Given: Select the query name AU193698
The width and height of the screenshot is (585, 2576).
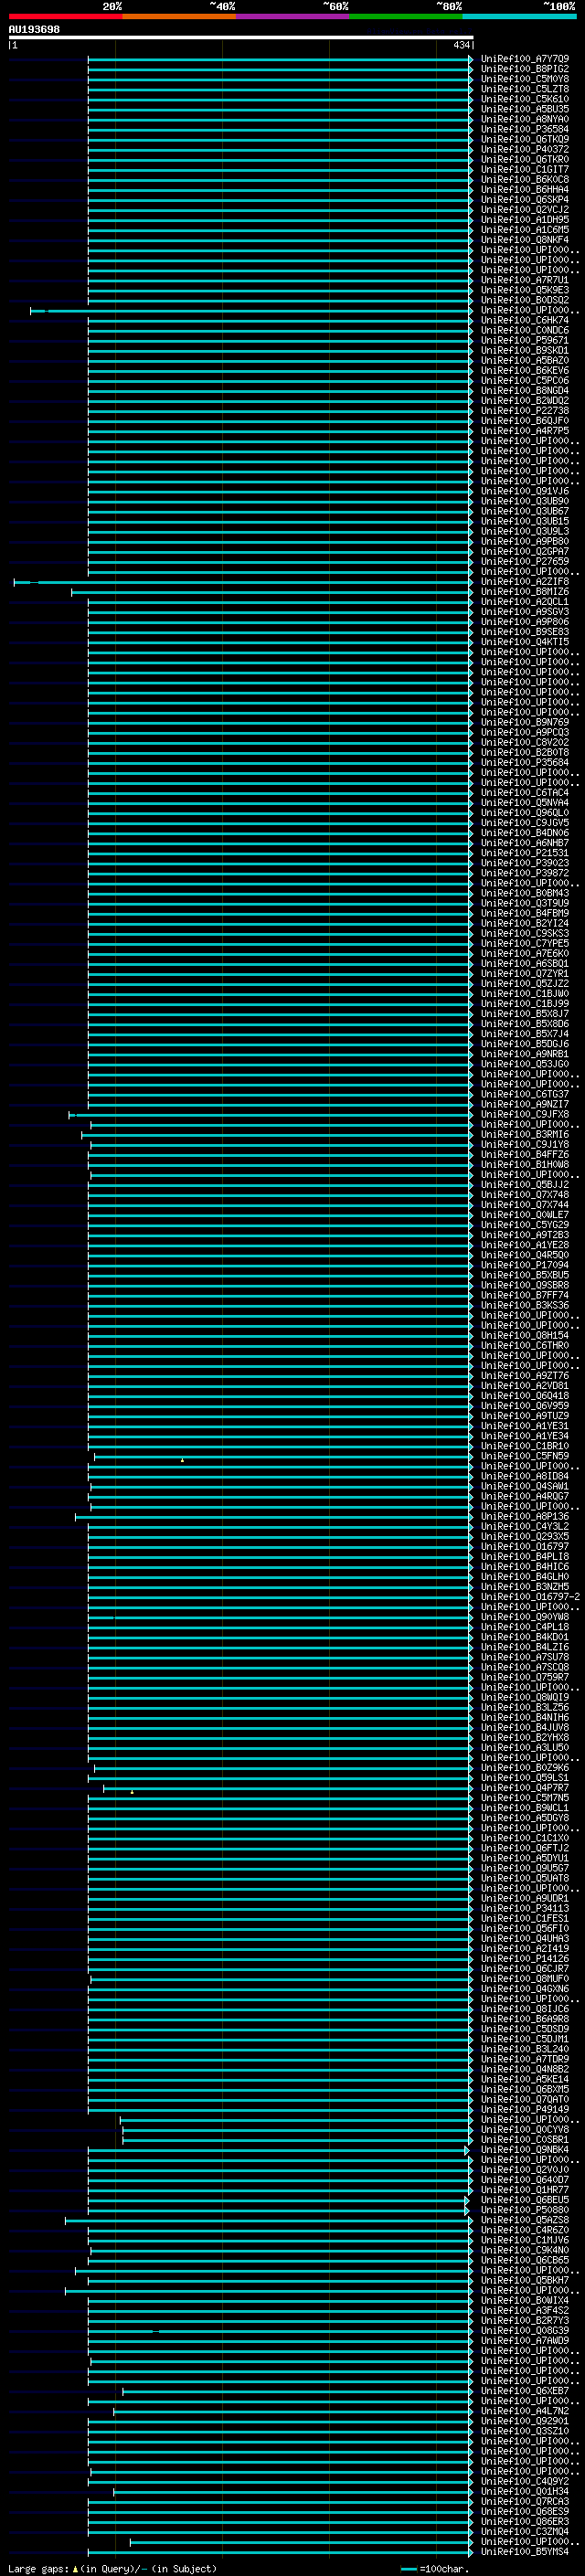Looking at the screenshot, I should pyautogui.click(x=34, y=30).
